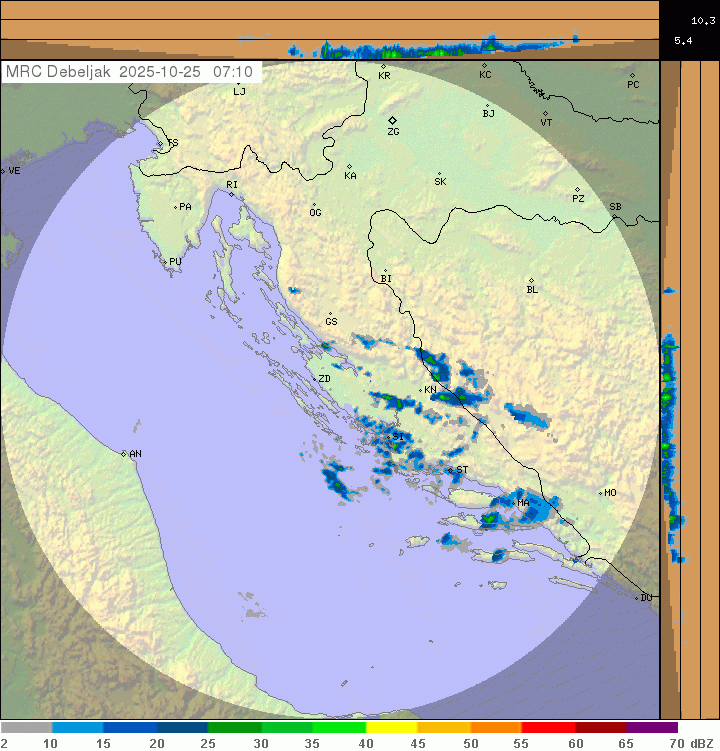The image size is (720, 751).
Task: Select the PU Pula marker
Action: coord(165,262)
